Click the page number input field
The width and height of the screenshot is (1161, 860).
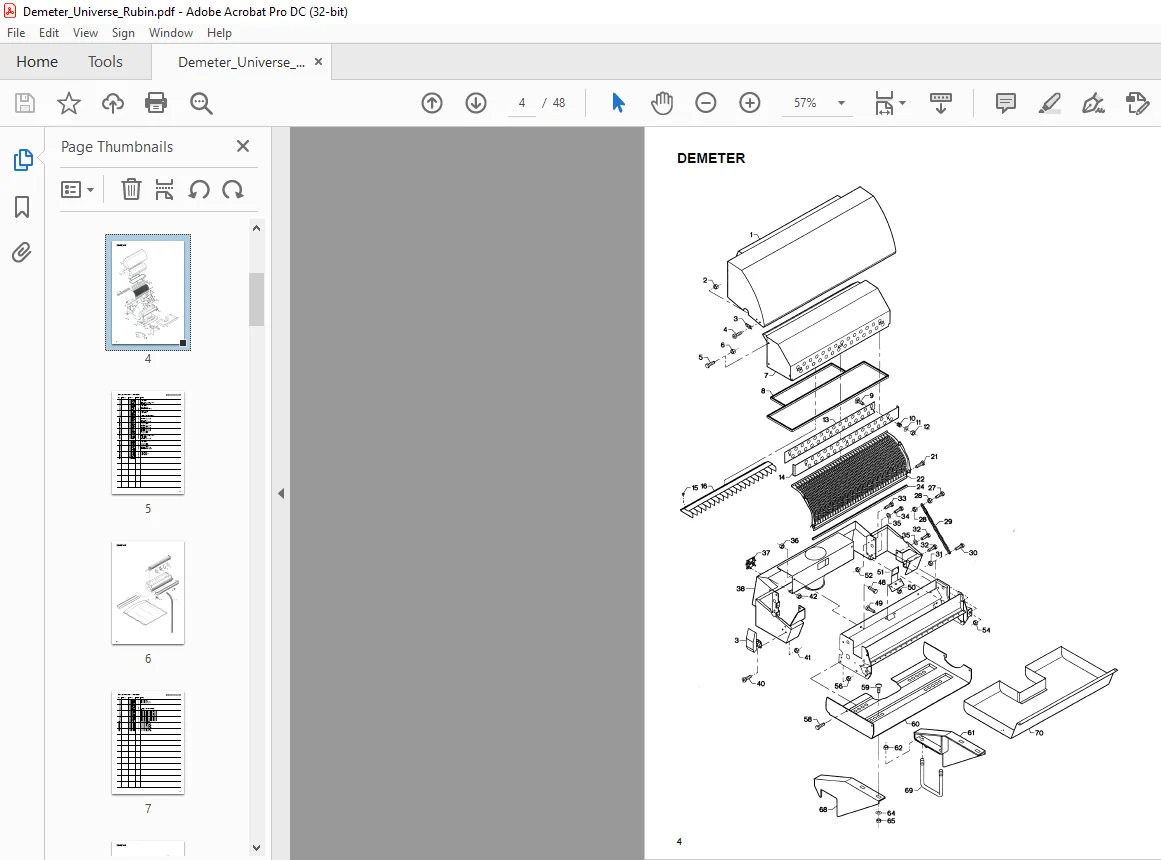(522, 103)
